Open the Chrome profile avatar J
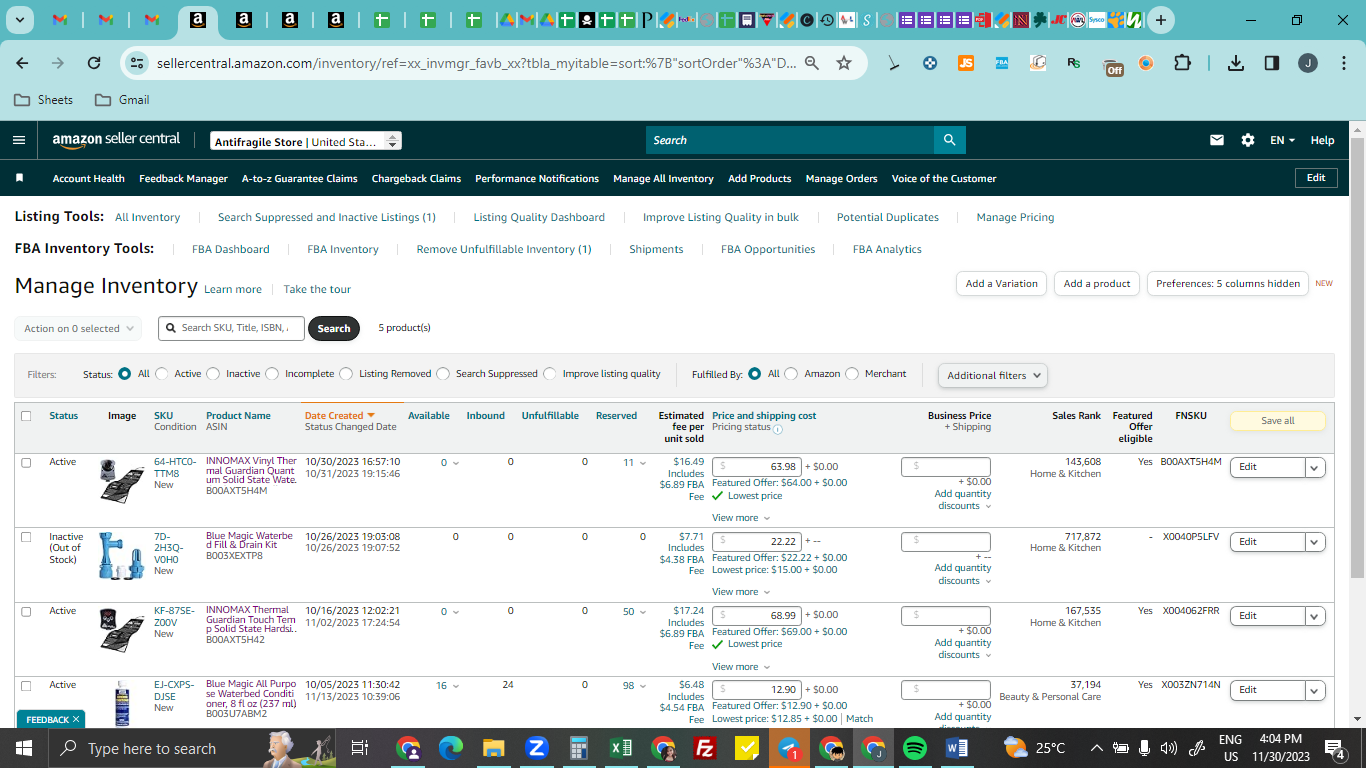The height and width of the screenshot is (768, 1366). click(1308, 63)
